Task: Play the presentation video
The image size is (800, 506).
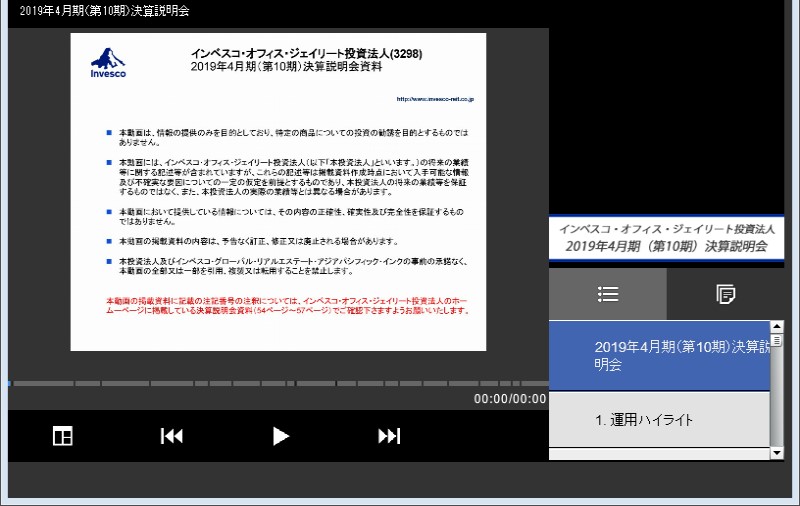Action: tap(280, 436)
